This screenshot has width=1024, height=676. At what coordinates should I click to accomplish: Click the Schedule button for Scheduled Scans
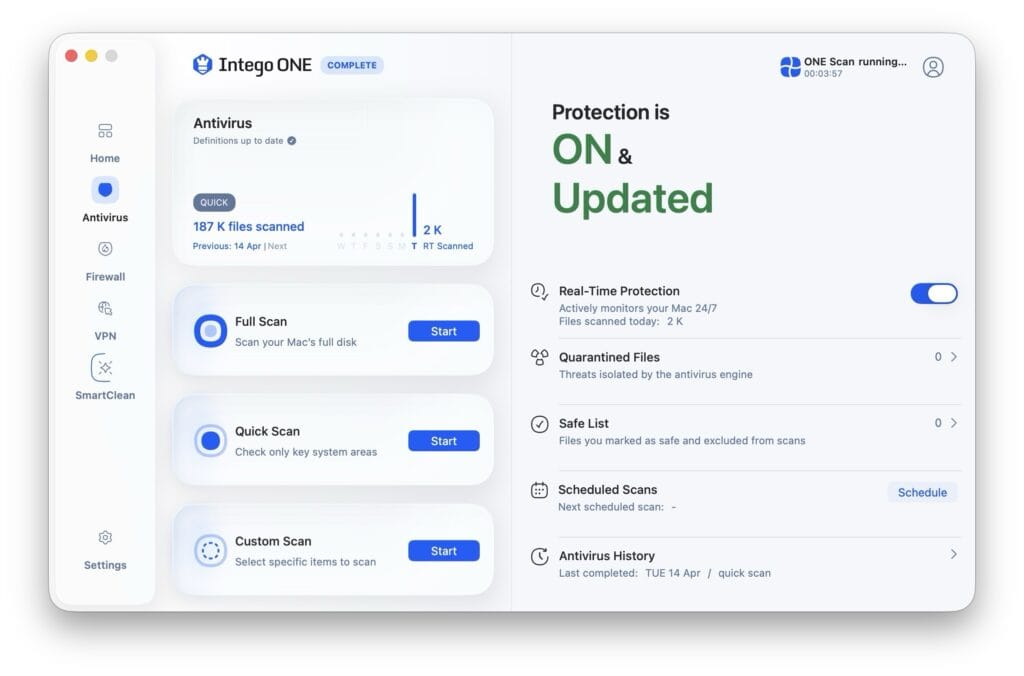tap(921, 492)
